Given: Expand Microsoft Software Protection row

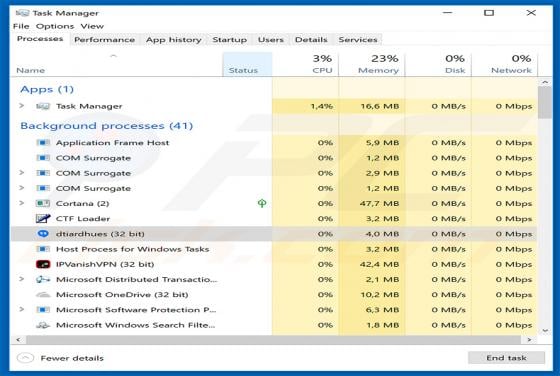Looking at the screenshot, I should [x=22, y=310].
